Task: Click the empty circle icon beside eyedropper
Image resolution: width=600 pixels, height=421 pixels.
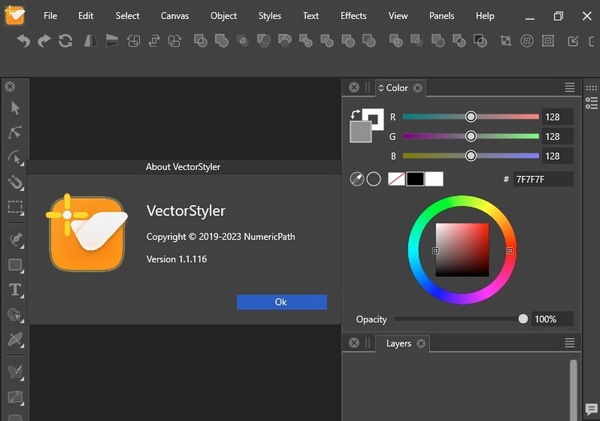Action: (373, 179)
